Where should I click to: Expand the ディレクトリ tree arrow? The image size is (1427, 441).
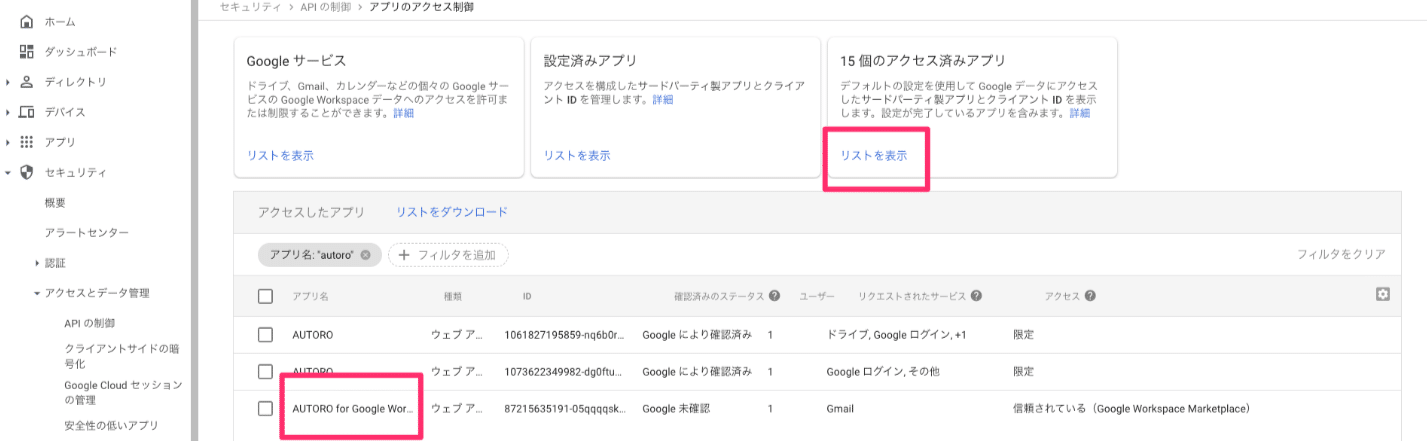tap(8, 82)
